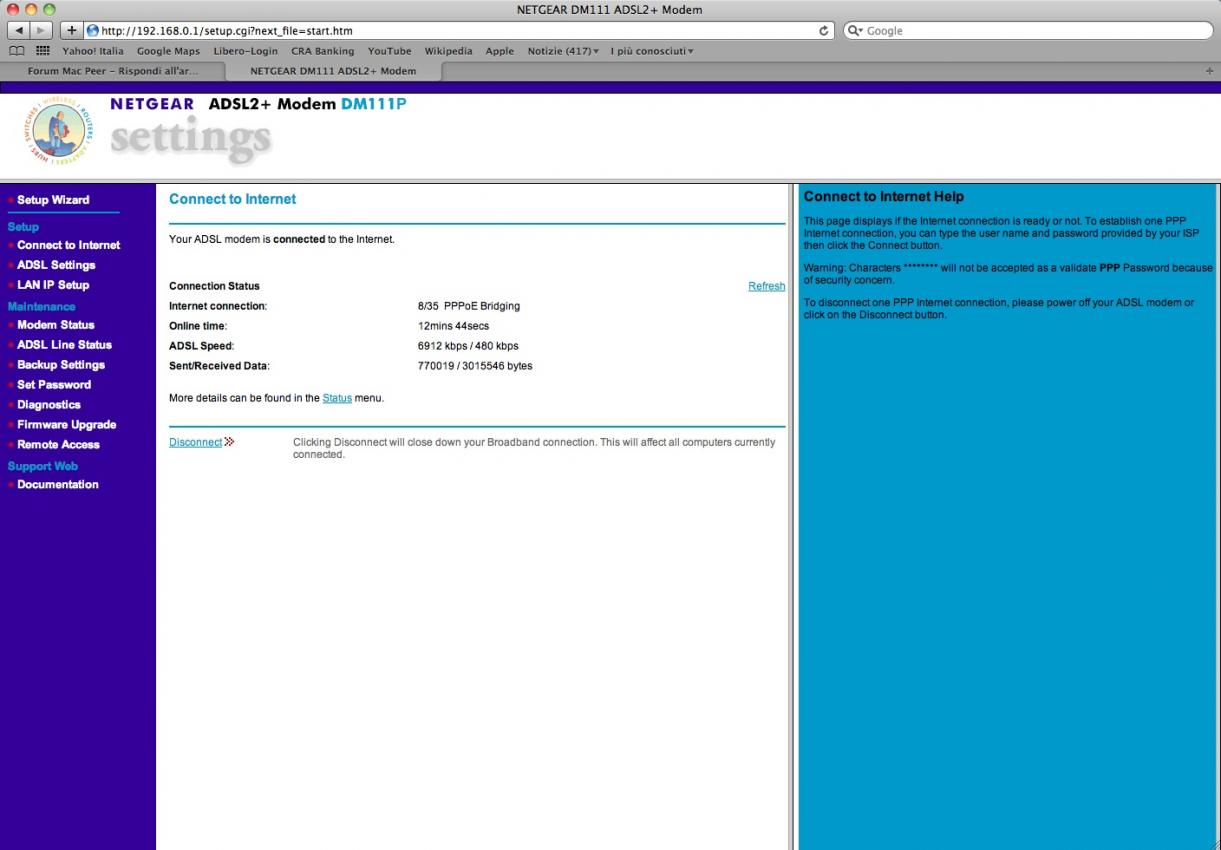Switch to the Forum Mac Peer tab
1221x850 pixels.
coord(113,71)
